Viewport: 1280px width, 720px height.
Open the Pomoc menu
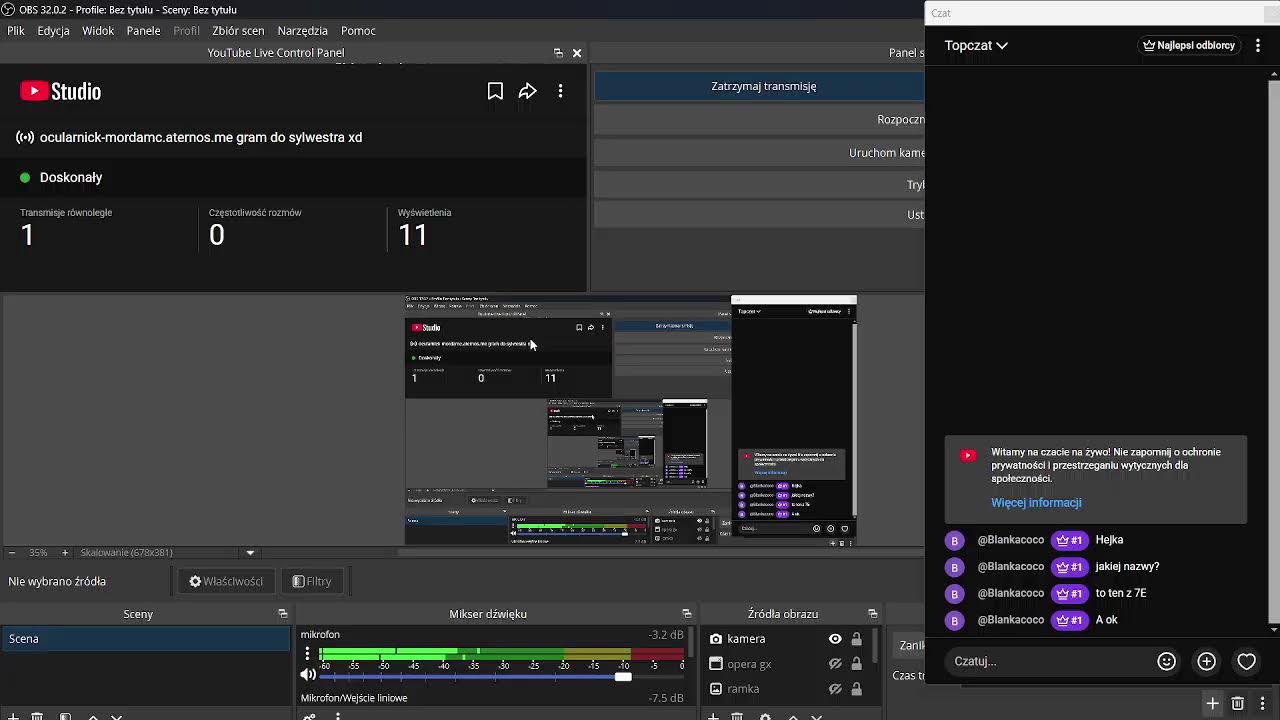(x=358, y=31)
